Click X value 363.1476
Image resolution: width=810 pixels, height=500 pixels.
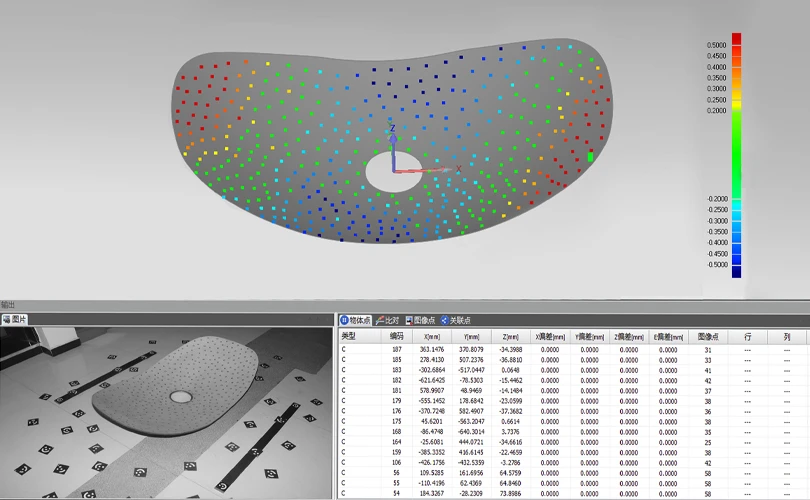pyautogui.click(x=432, y=350)
